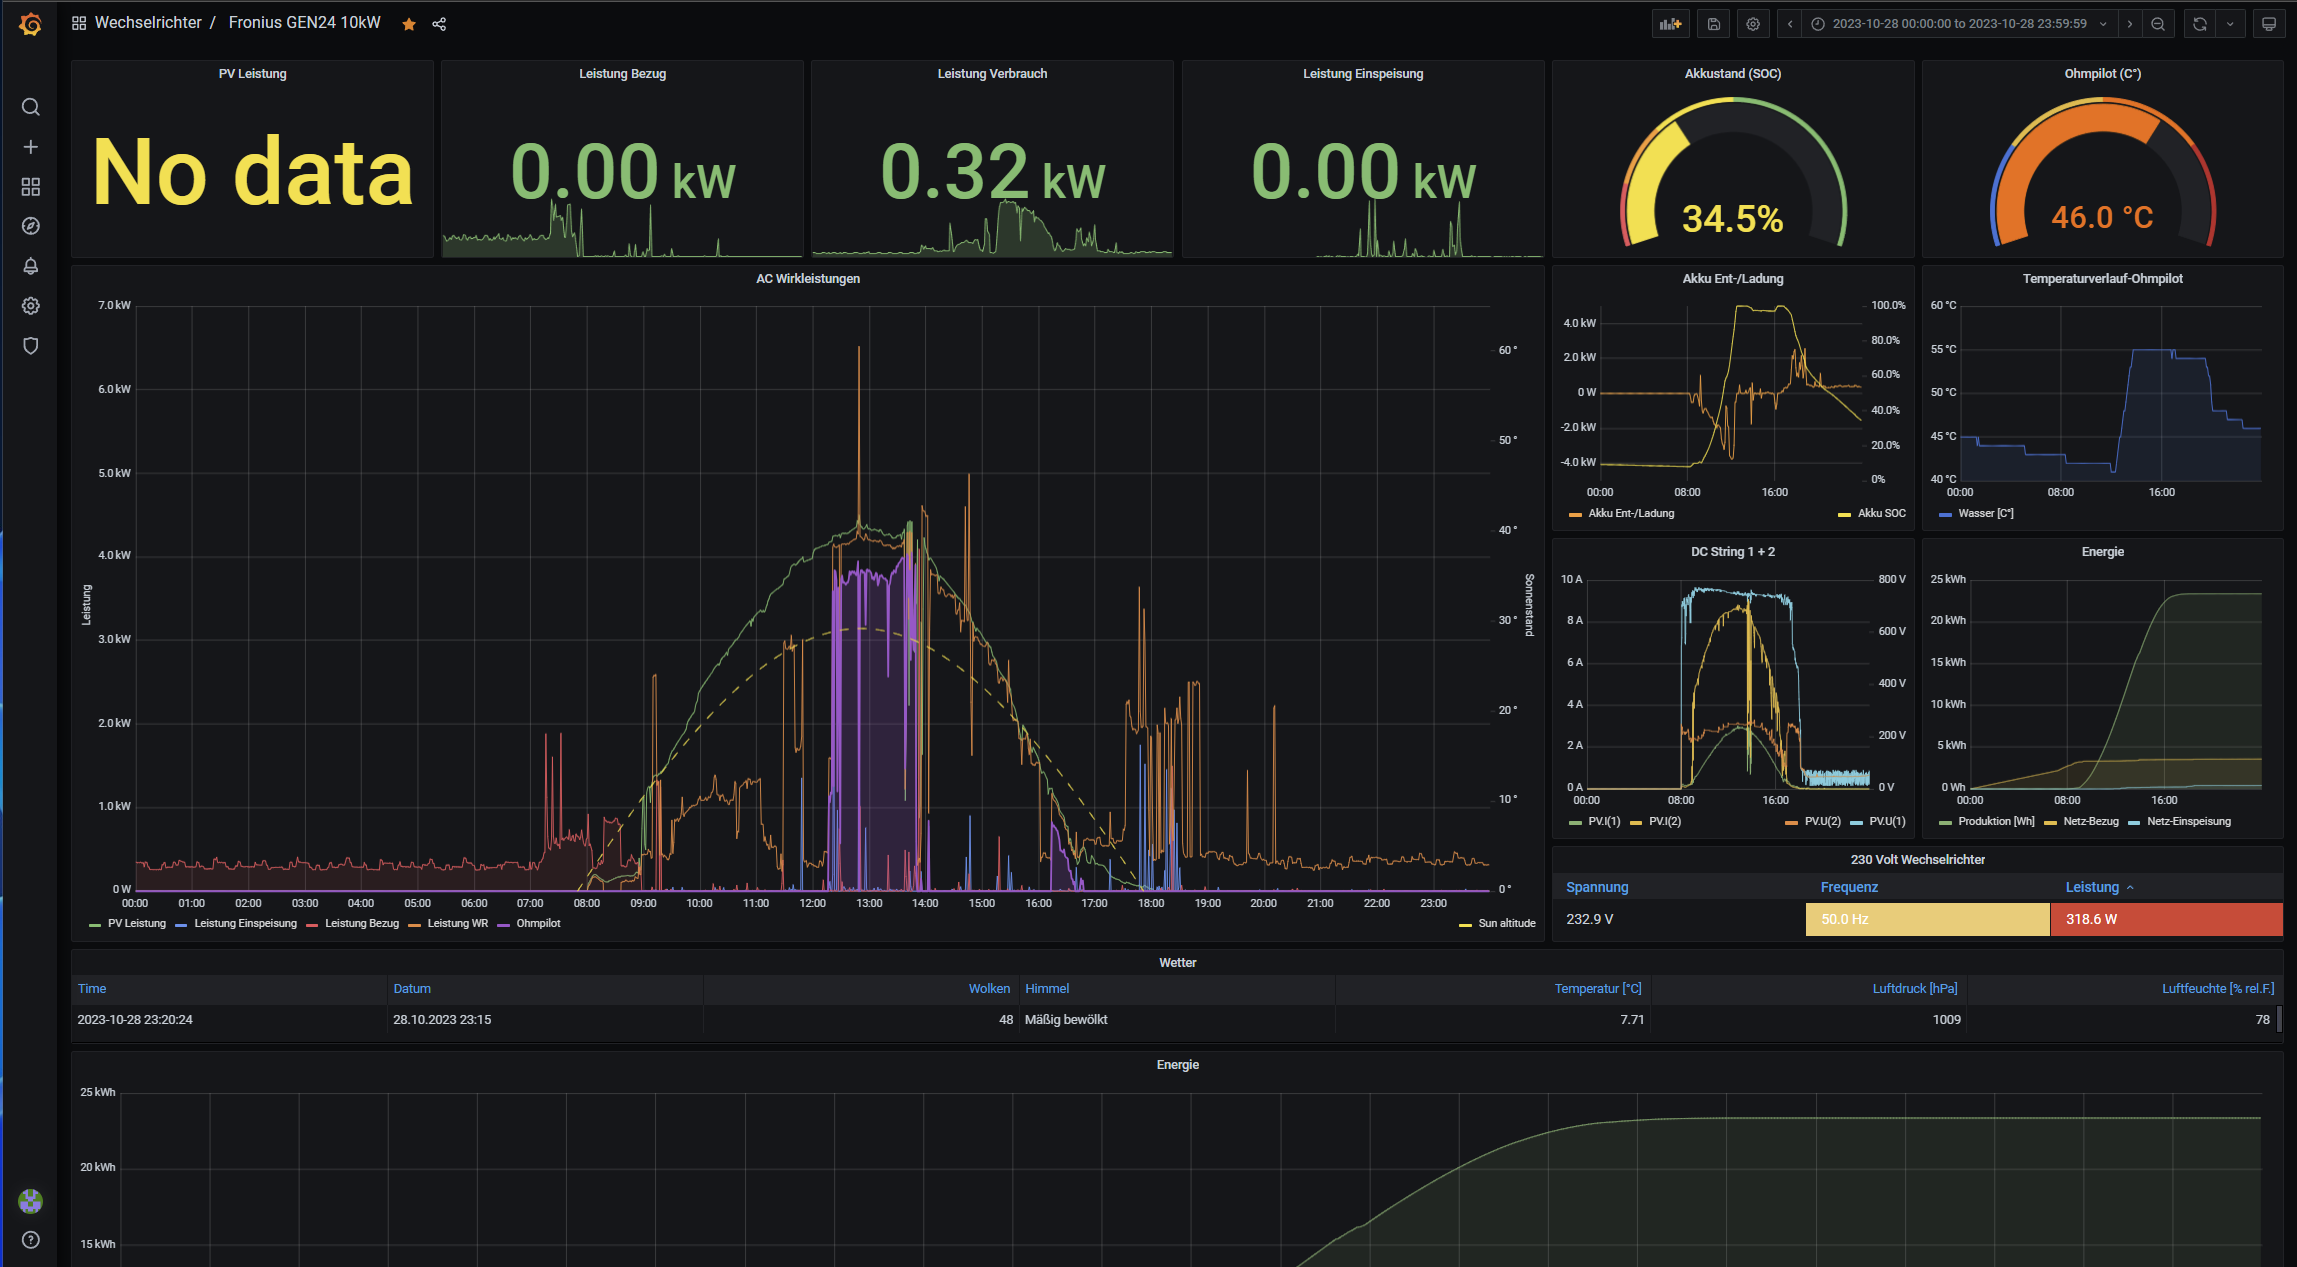Image resolution: width=2297 pixels, height=1267 pixels.
Task: Open the search dashboards icon
Action: point(30,107)
